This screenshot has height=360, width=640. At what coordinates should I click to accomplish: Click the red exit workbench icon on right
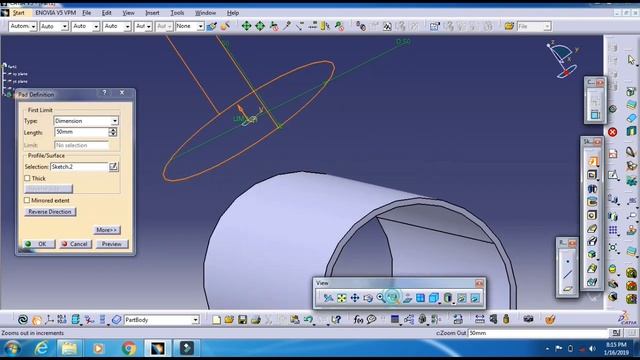click(612, 132)
